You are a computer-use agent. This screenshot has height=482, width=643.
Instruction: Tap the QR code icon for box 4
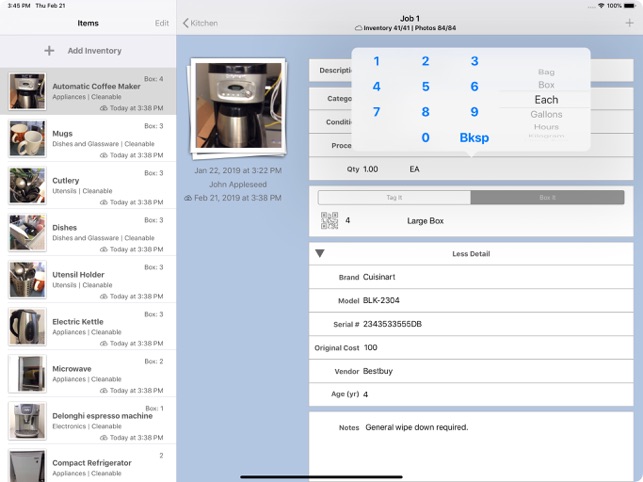[x=329, y=221]
